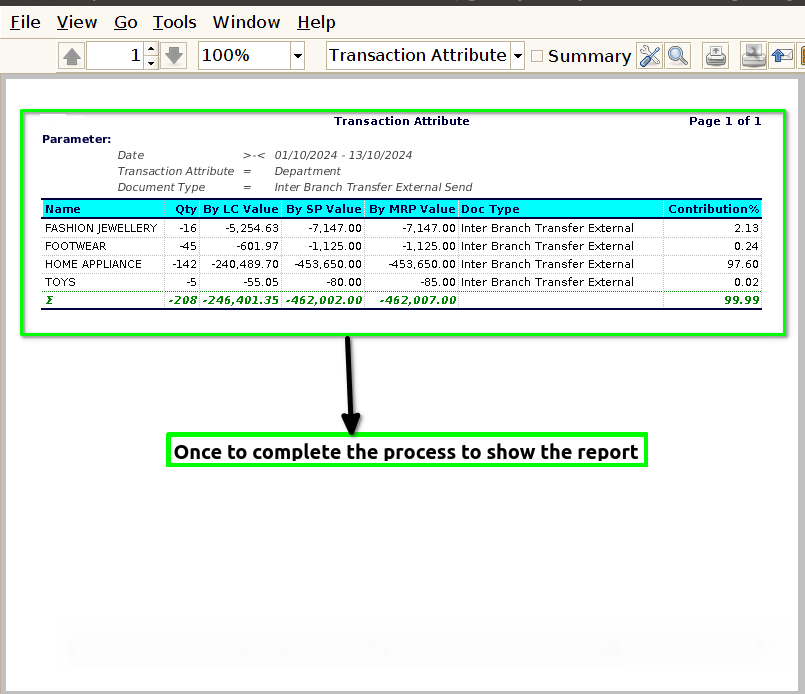Click the Transaction Attribute report title
This screenshot has width=805, height=694.
[401, 121]
